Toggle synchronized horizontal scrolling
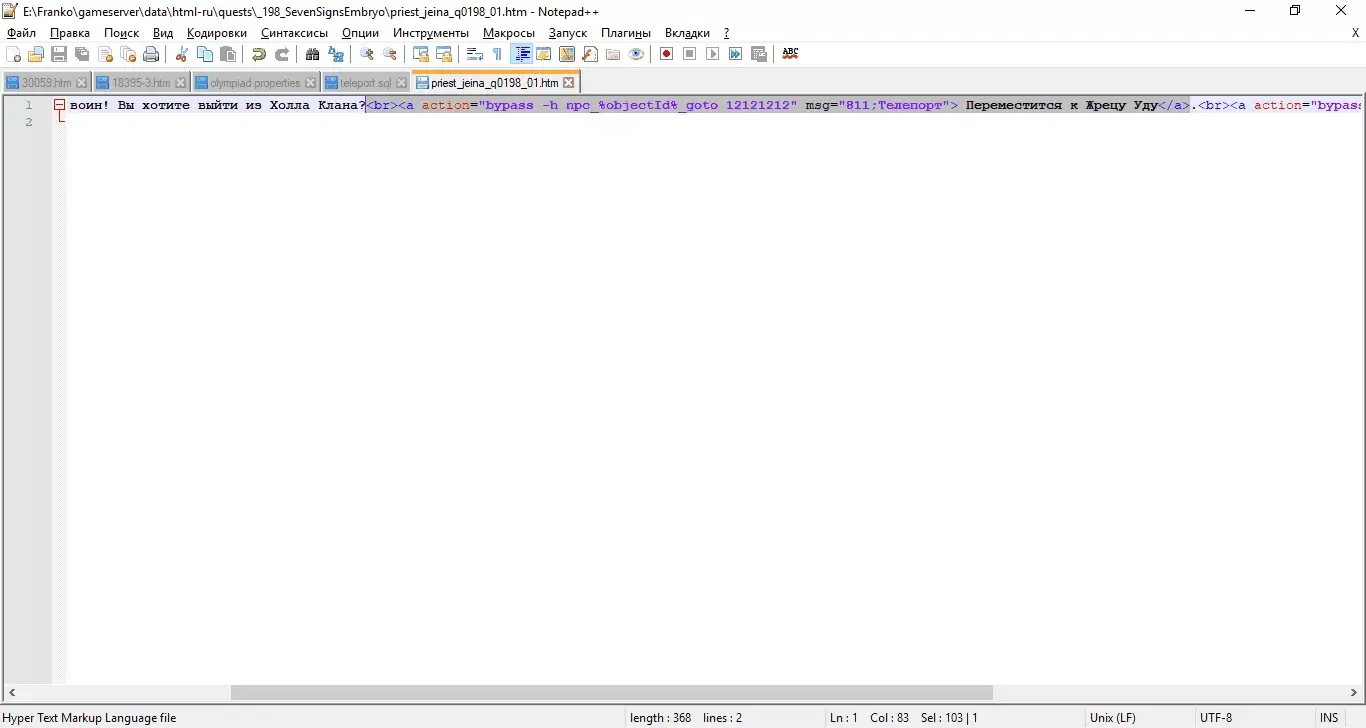1366x728 pixels. [x=444, y=54]
